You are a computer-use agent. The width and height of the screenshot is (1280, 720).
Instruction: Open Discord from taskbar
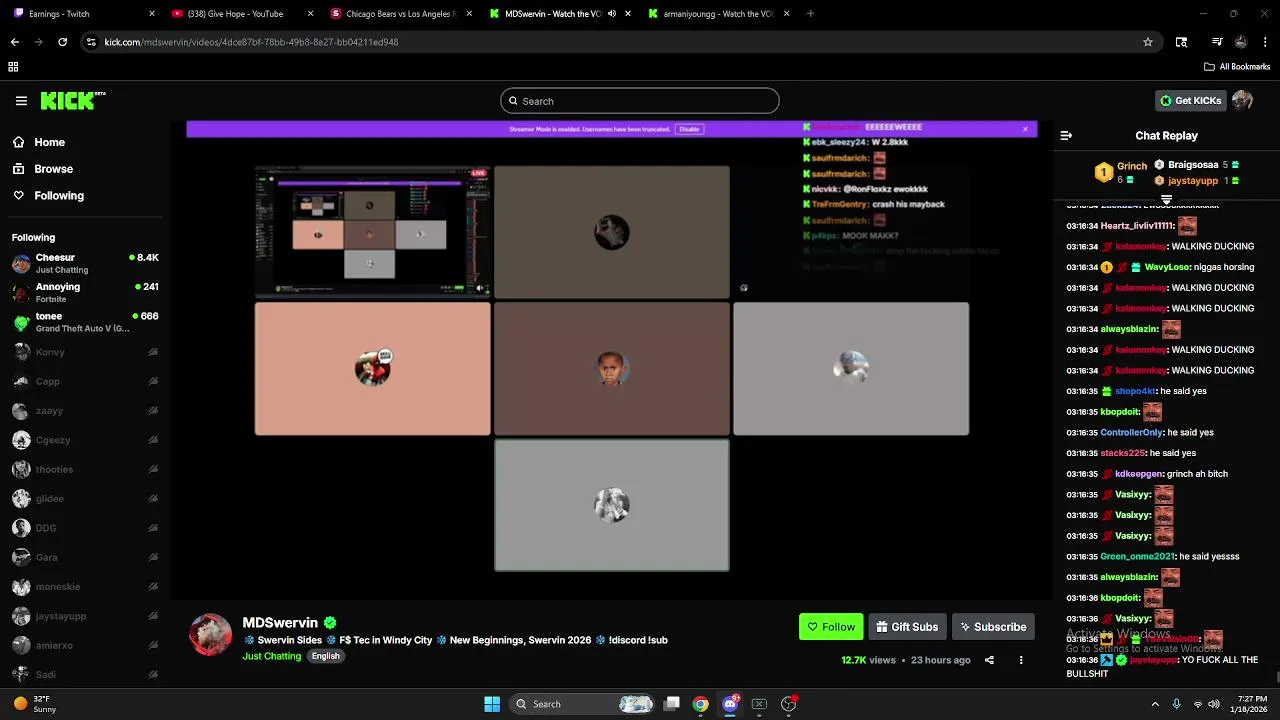point(730,704)
